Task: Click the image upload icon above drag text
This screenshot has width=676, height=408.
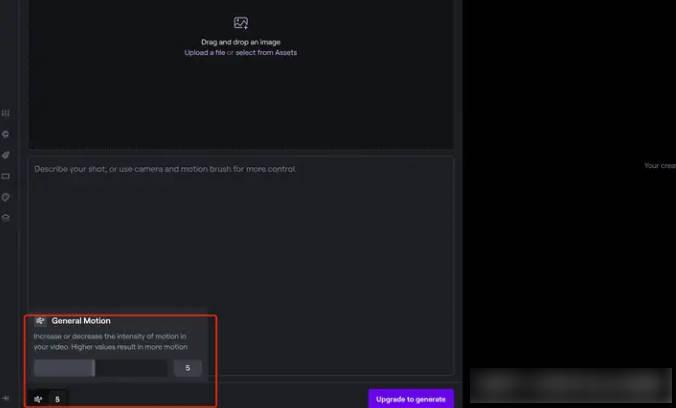Action: point(241,23)
